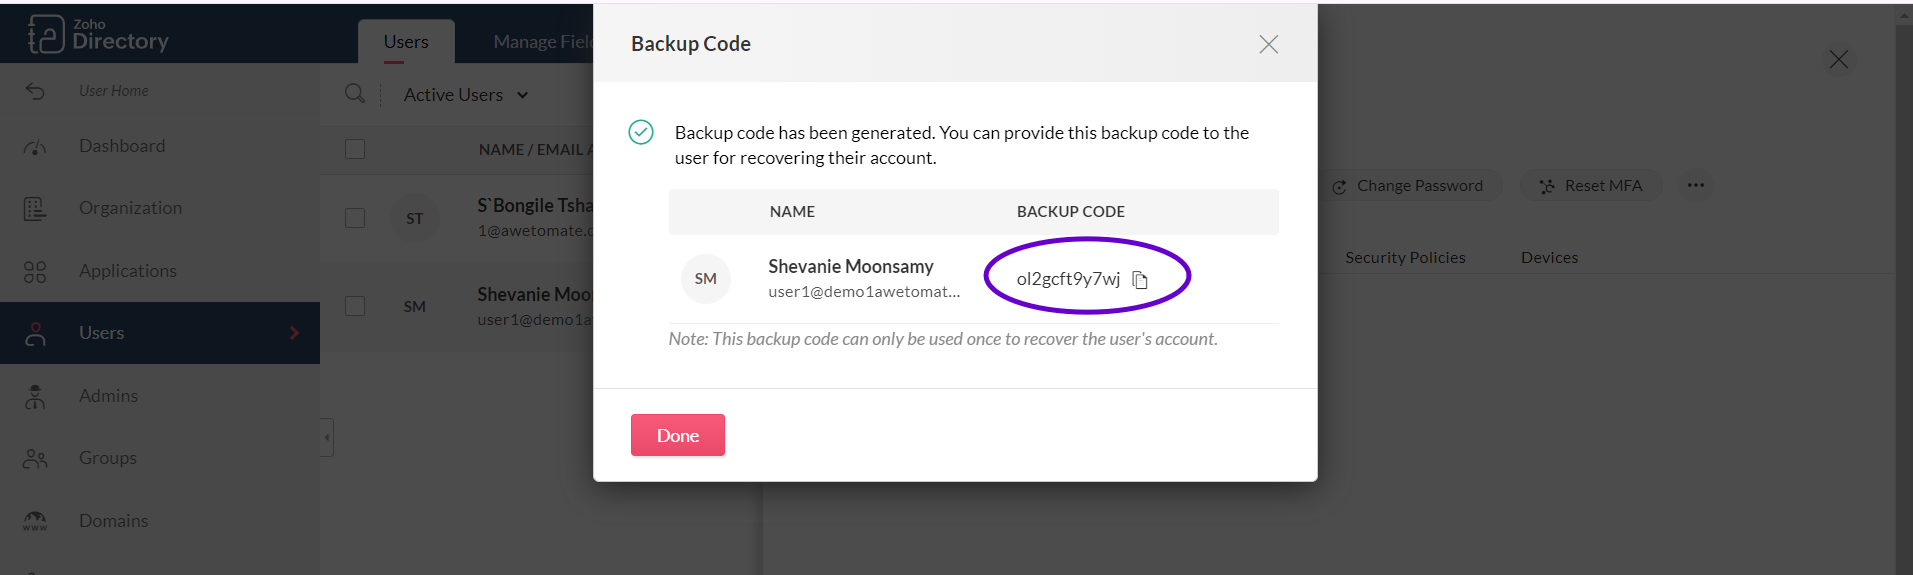The height and width of the screenshot is (575, 1913).
Task: Click the pink Done button
Action: coord(678,435)
